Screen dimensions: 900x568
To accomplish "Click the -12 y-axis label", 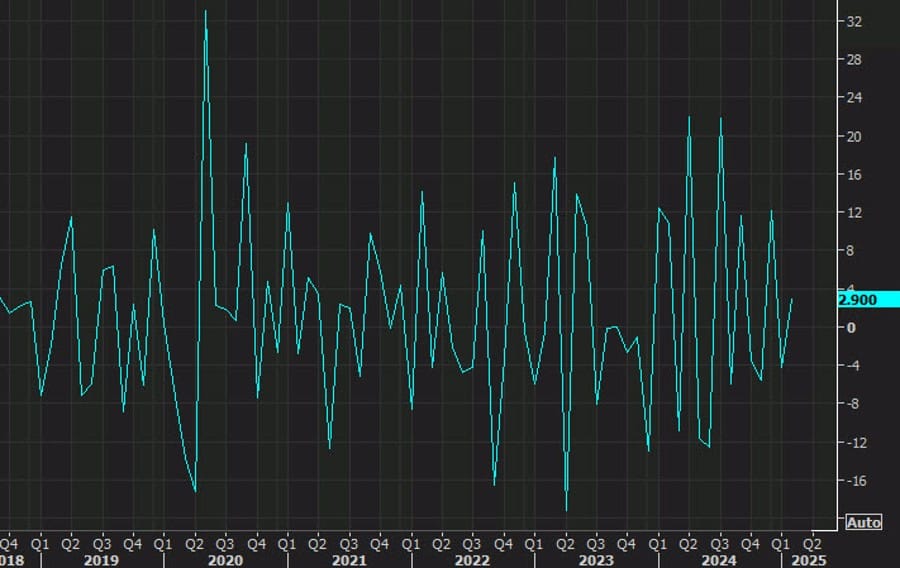I will [x=856, y=443].
